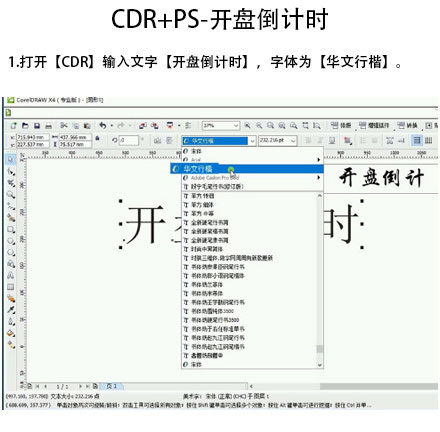
Task: Click the Open file toolbar icon
Action: [25, 126]
